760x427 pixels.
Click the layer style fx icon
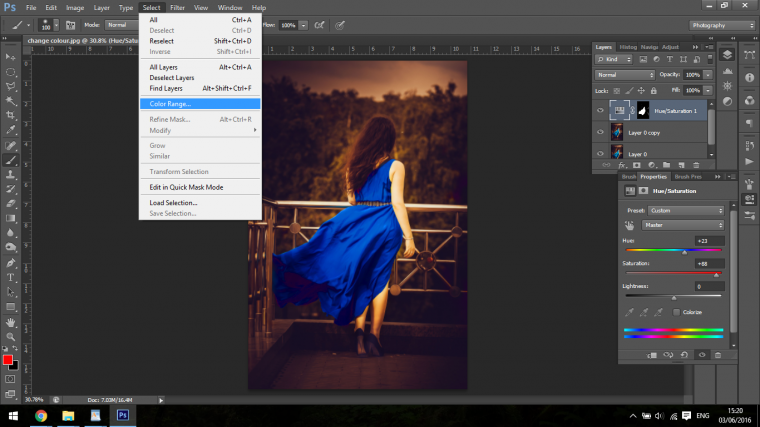(x=622, y=165)
